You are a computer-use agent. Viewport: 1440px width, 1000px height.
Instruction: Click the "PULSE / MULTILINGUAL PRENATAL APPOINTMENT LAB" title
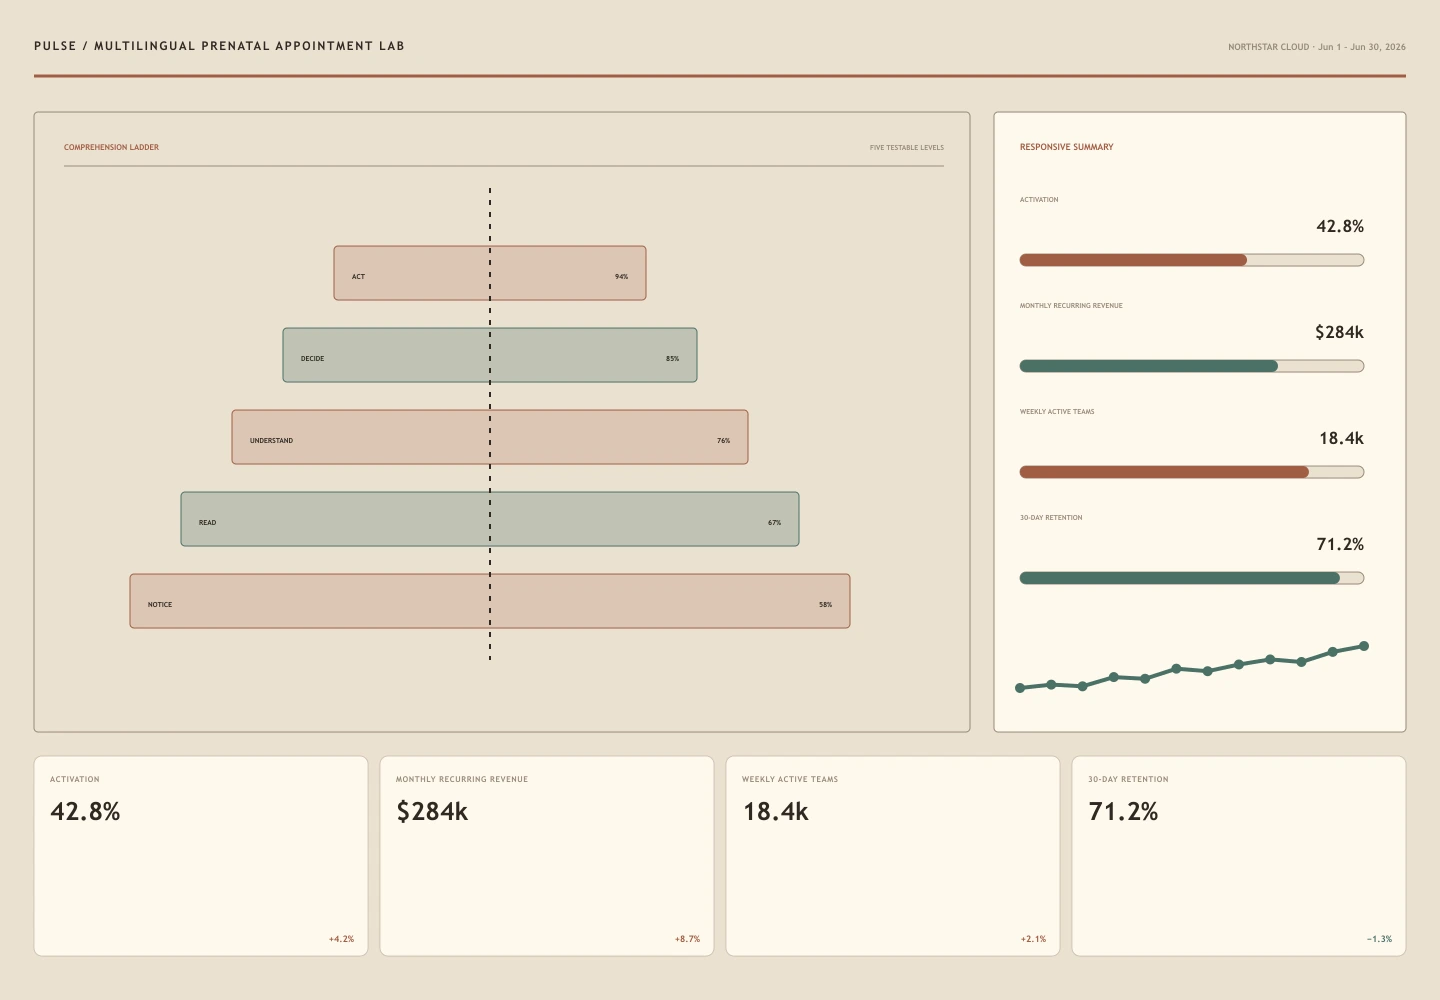click(220, 46)
